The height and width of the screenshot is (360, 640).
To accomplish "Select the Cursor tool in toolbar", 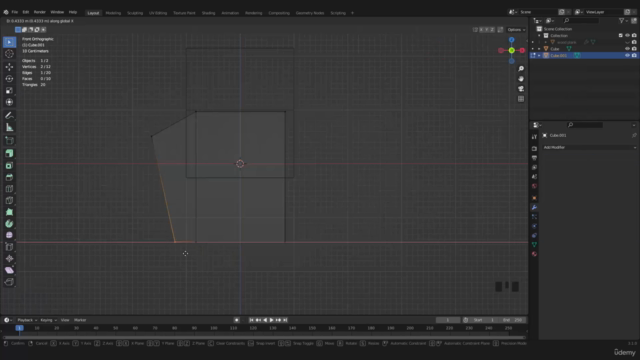I will pyautogui.click(x=9, y=54).
